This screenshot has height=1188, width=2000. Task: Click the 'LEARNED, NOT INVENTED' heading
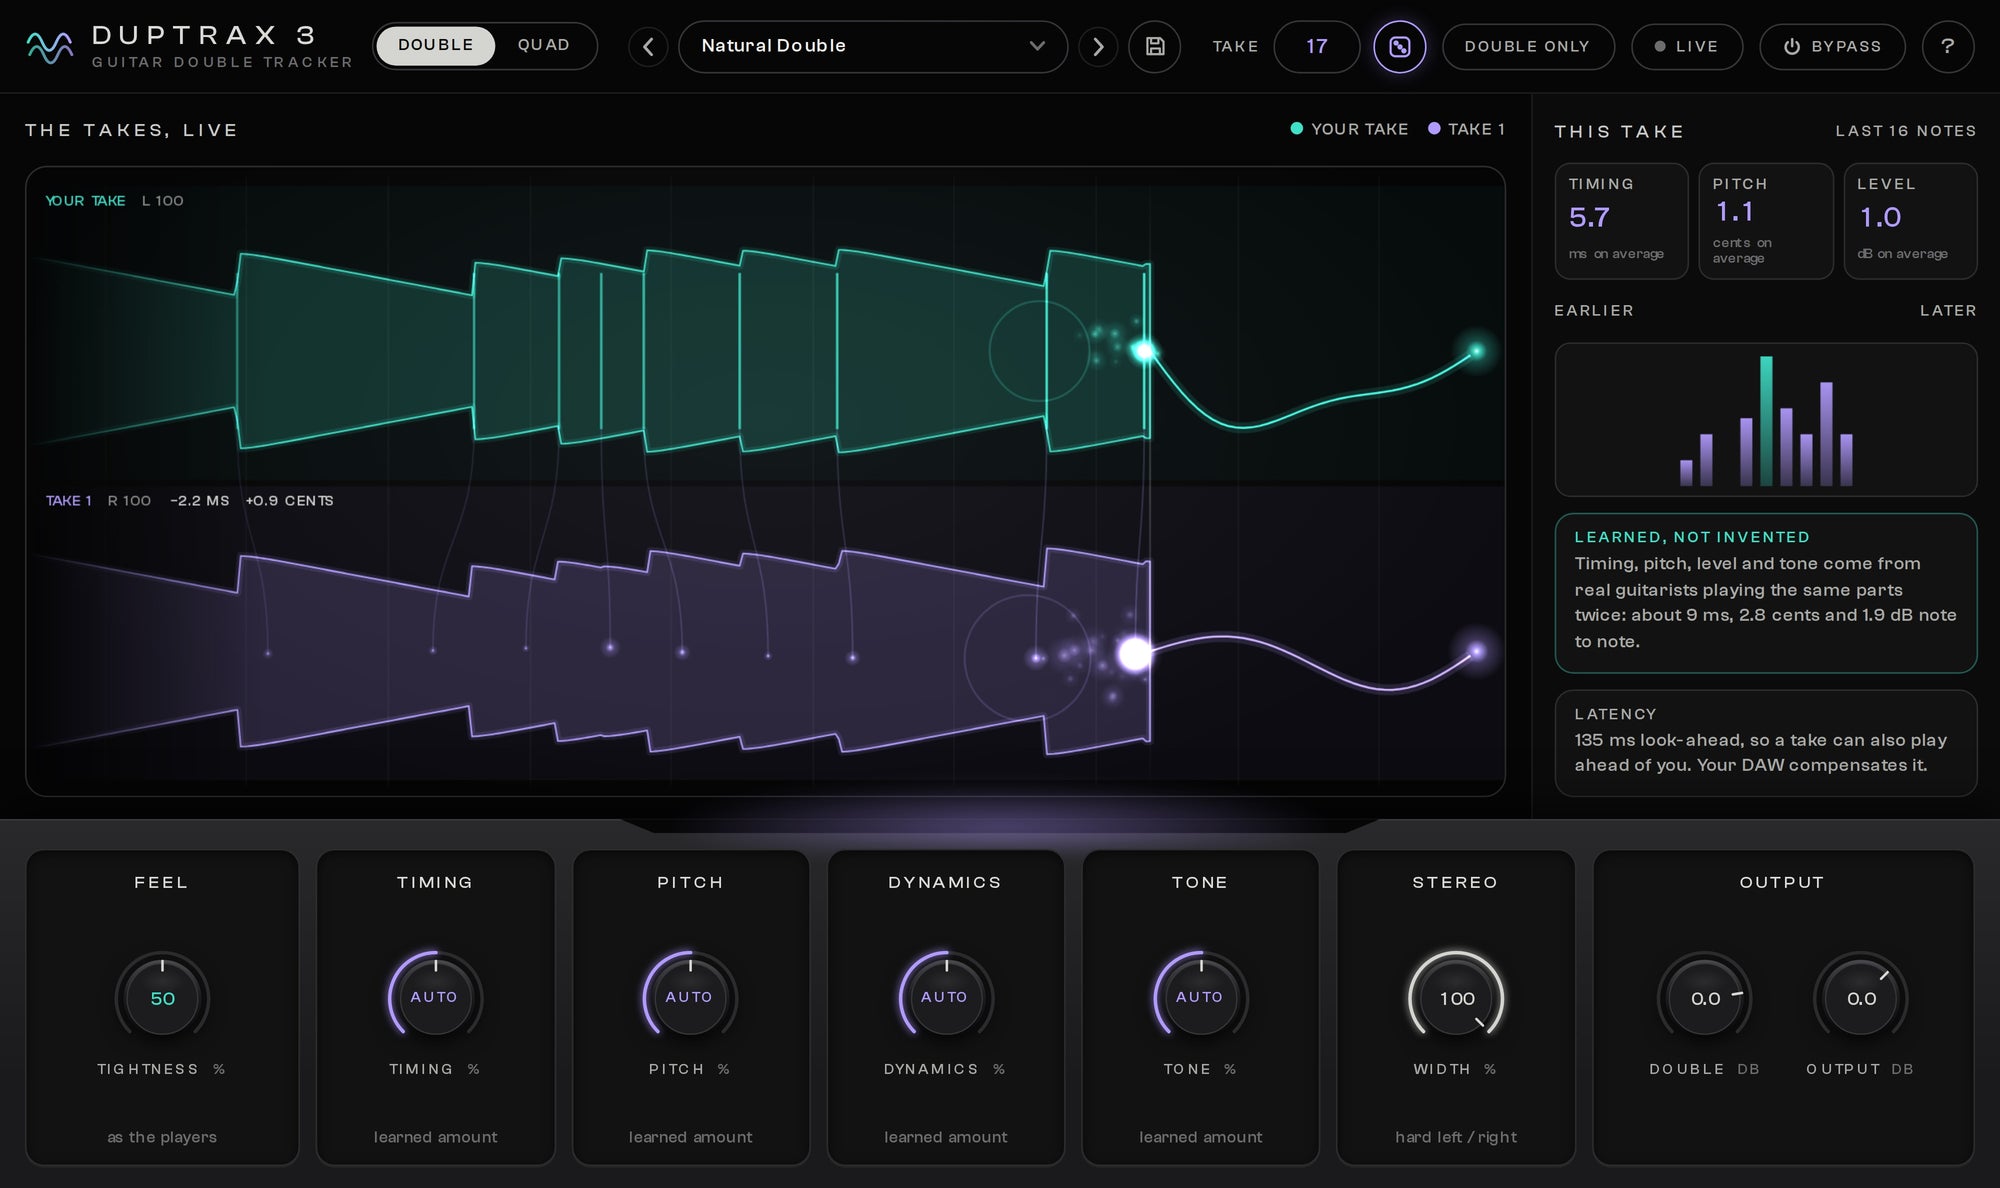(1692, 537)
